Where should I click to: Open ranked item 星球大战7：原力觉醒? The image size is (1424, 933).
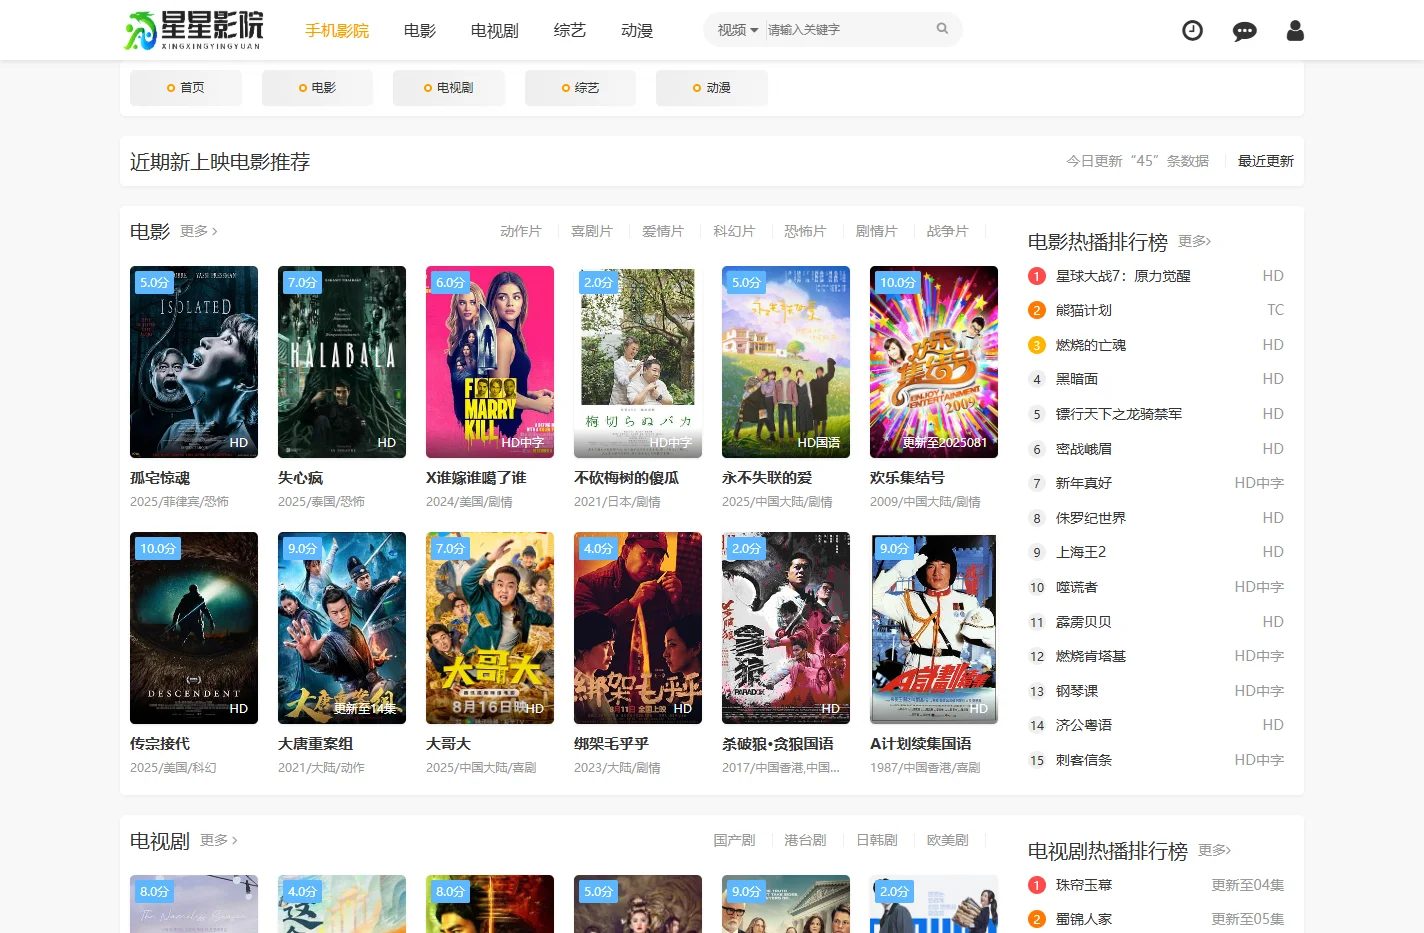click(1123, 276)
